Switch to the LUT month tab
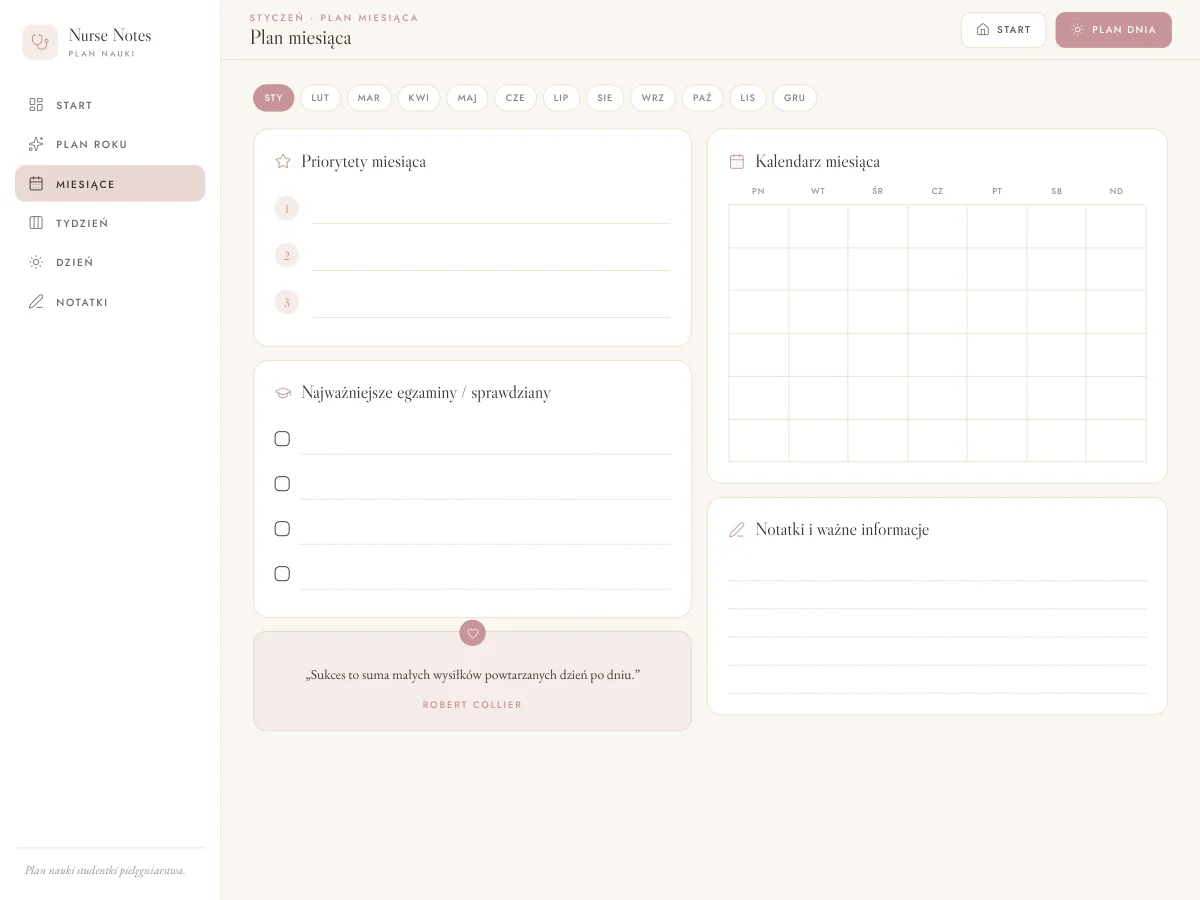Viewport: 1200px width, 900px height. pyautogui.click(x=320, y=98)
